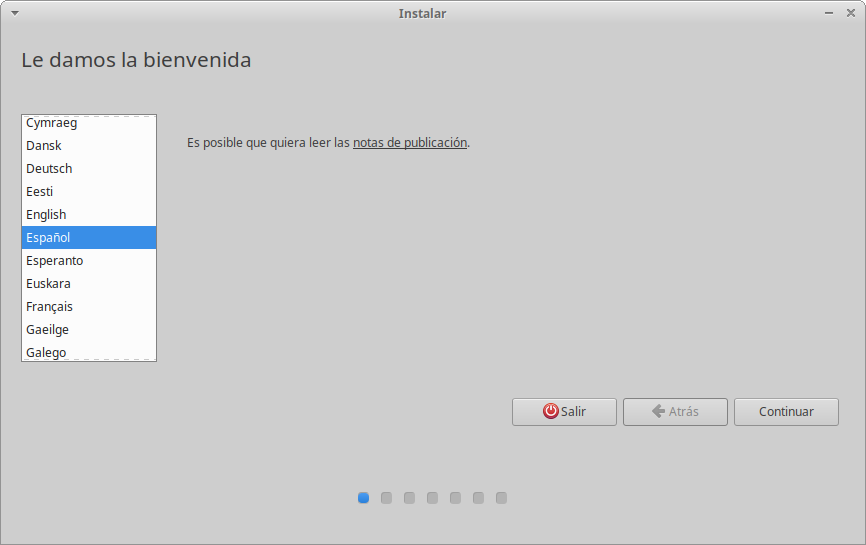The width and height of the screenshot is (866, 545).
Task: Open the window menu arrow in title bar
Action: coord(14,13)
